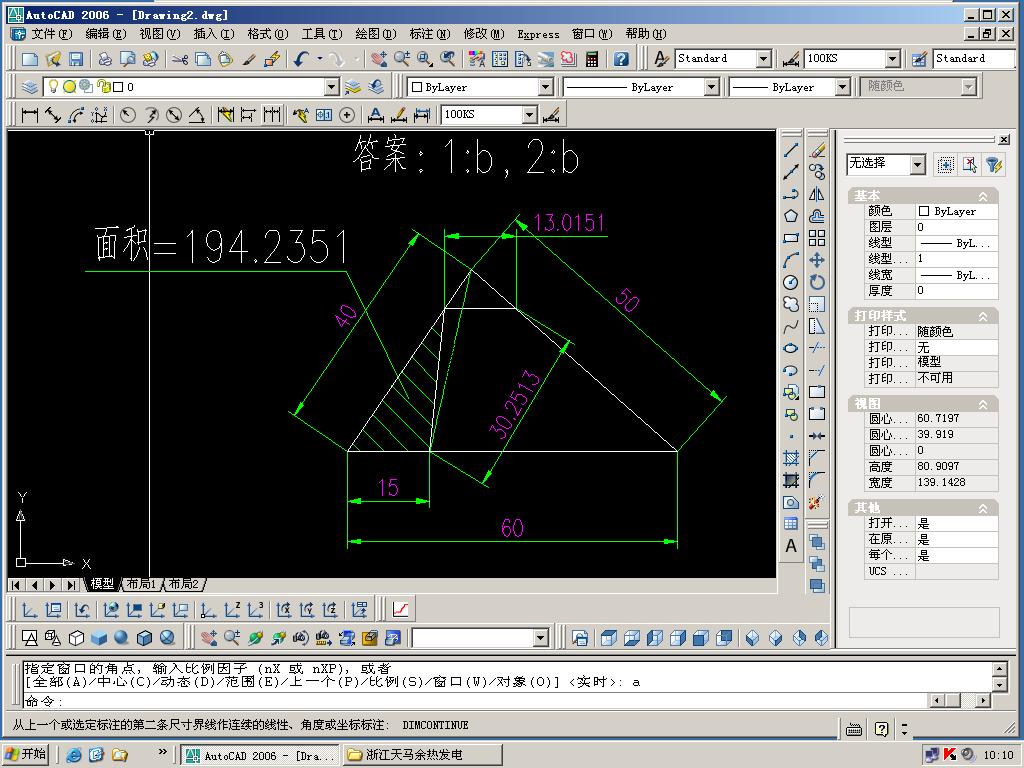1024x768 pixels.
Task: Open the QuickCalc calculator
Action: [592, 59]
